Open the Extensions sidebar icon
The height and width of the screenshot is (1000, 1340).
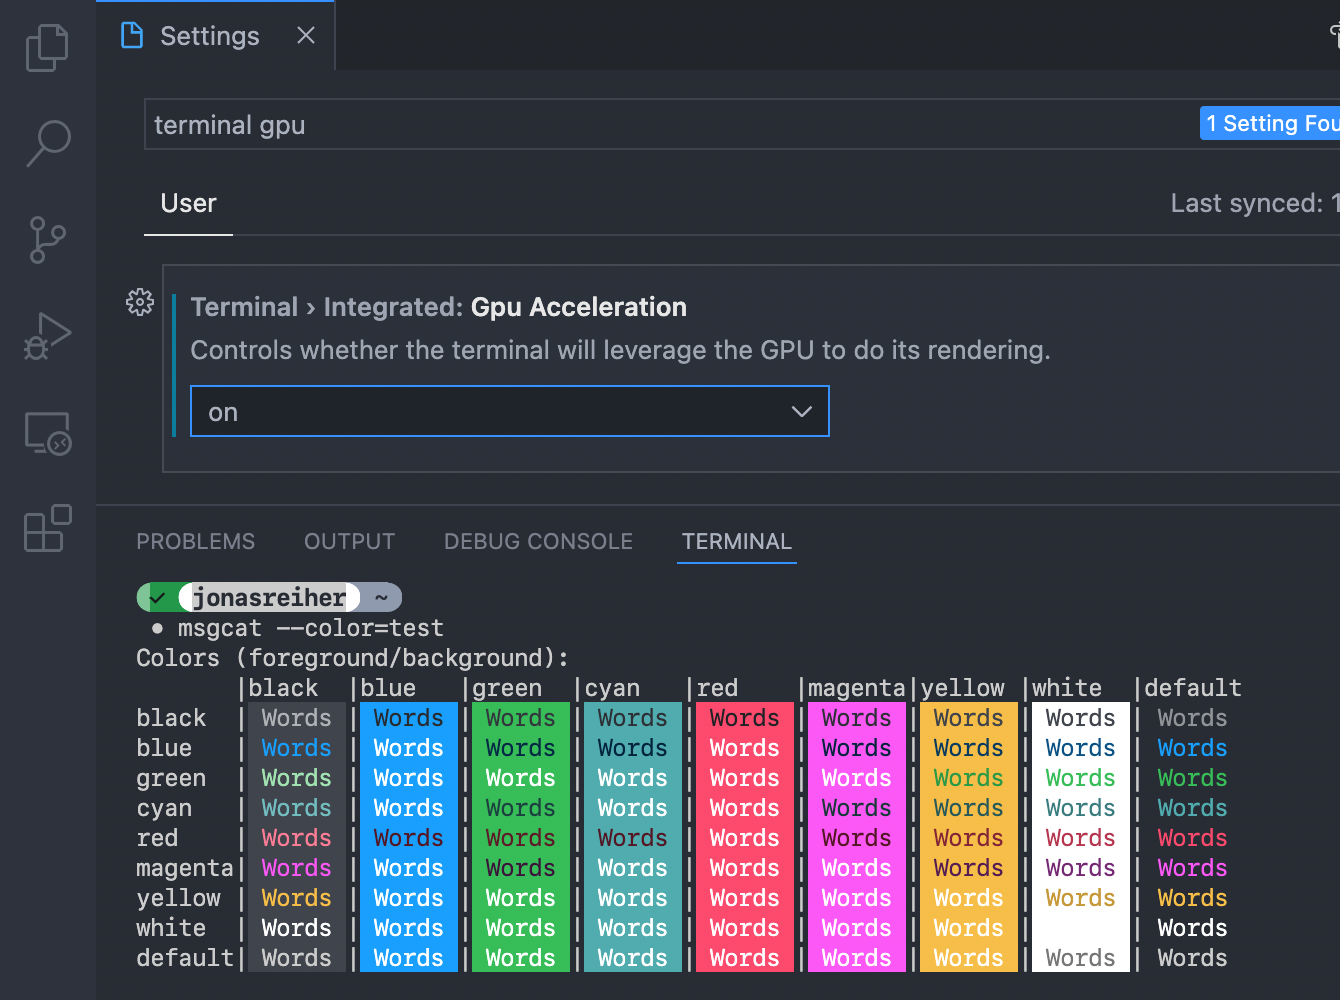pos(46,528)
